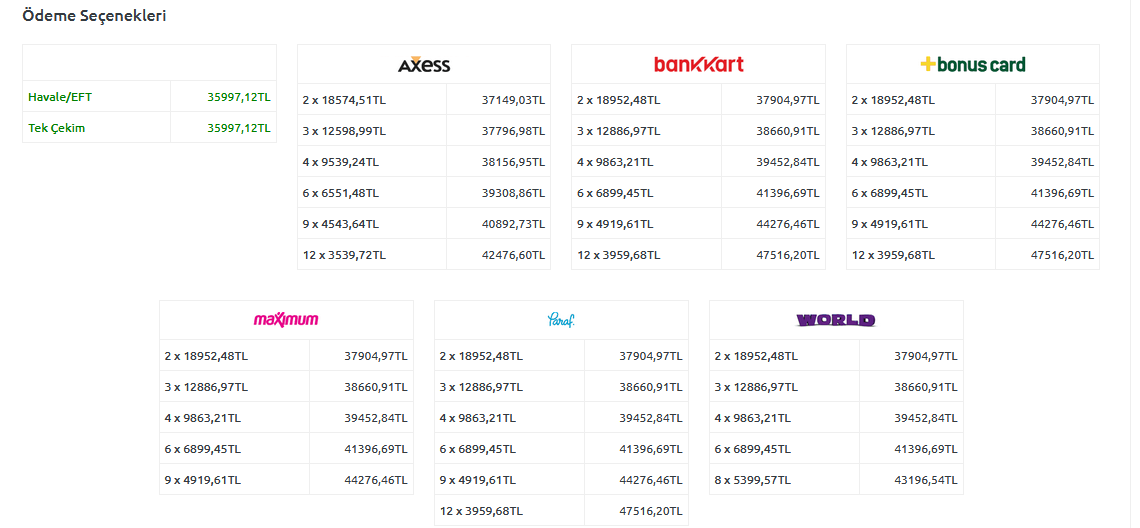Click 37904,97TL total in bonus card table
The image size is (1140, 528).
(x=1062, y=100)
